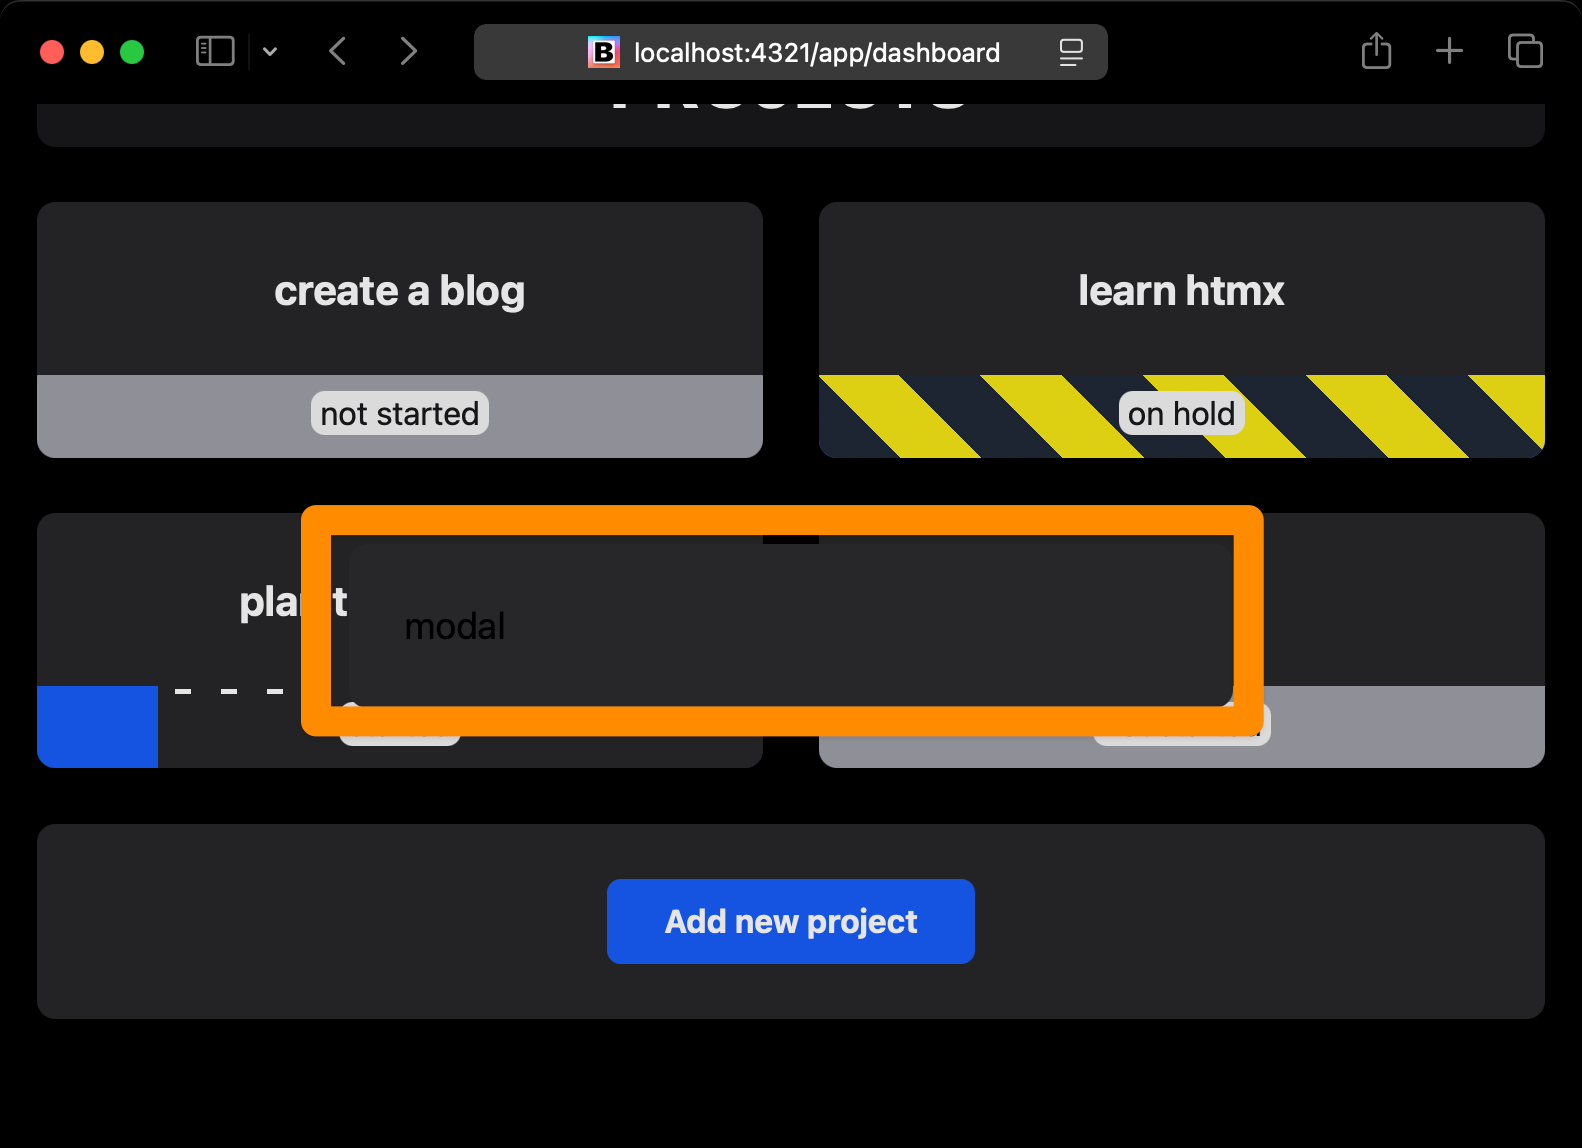The width and height of the screenshot is (1582, 1148).
Task: Close the browser window
Action: click(52, 52)
